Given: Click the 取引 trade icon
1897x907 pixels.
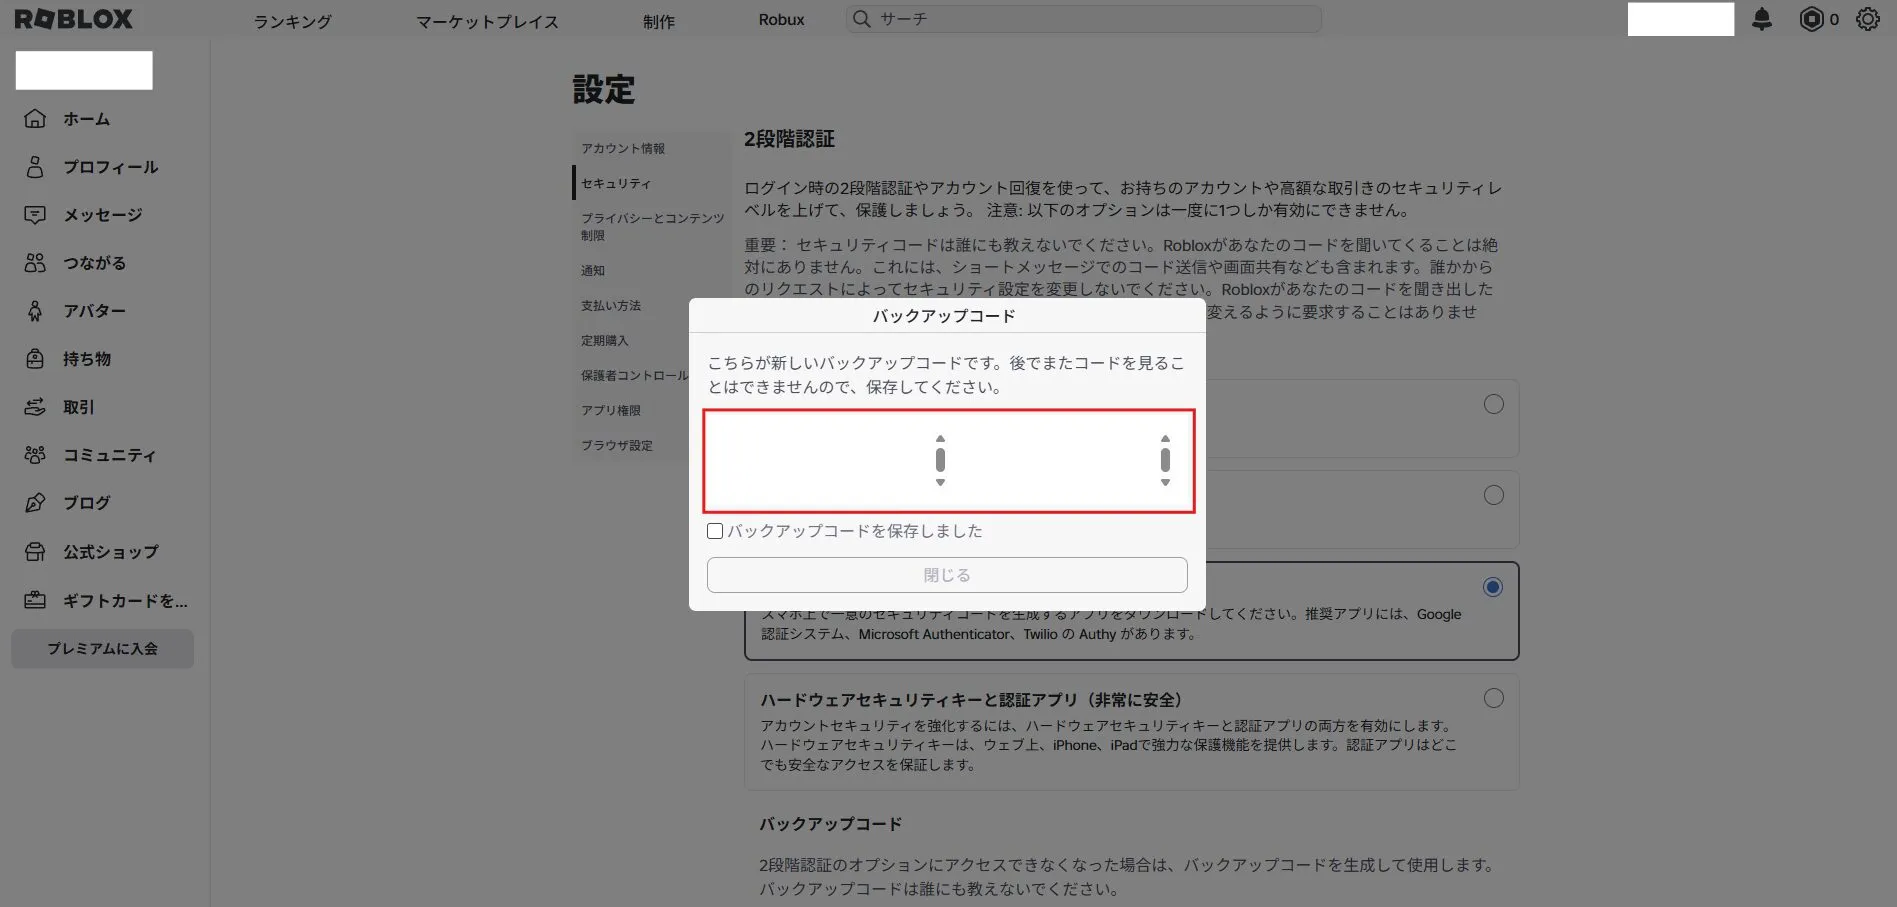Looking at the screenshot, I should click(x=35, y=406).
